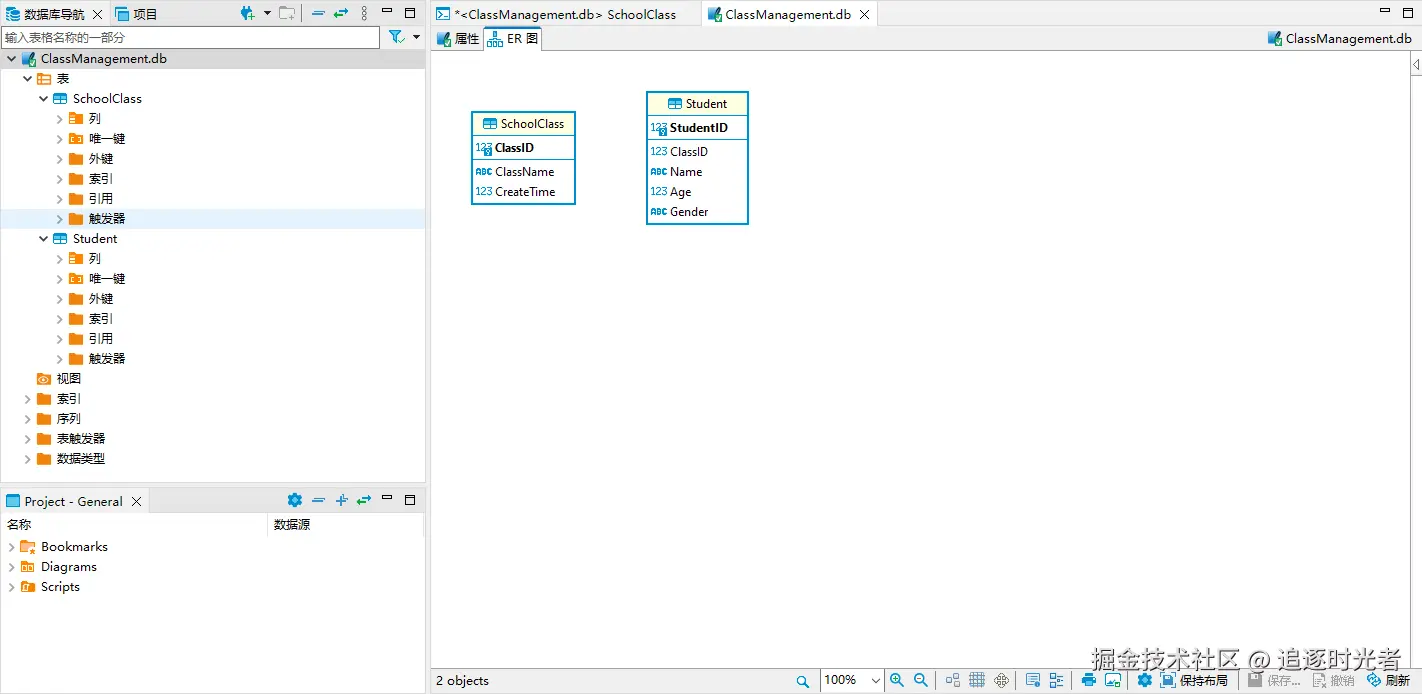The height and width of the screenshot is (694, 1422).
Task: Select 触发器 under SchoolClass
Action: [x=106, y=218]
